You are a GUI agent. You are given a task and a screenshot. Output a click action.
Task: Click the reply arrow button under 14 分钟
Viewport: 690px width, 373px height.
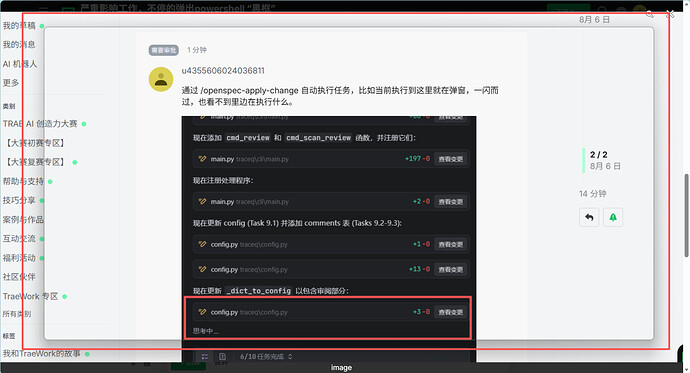pyautogui.click(x=589, y=217)
